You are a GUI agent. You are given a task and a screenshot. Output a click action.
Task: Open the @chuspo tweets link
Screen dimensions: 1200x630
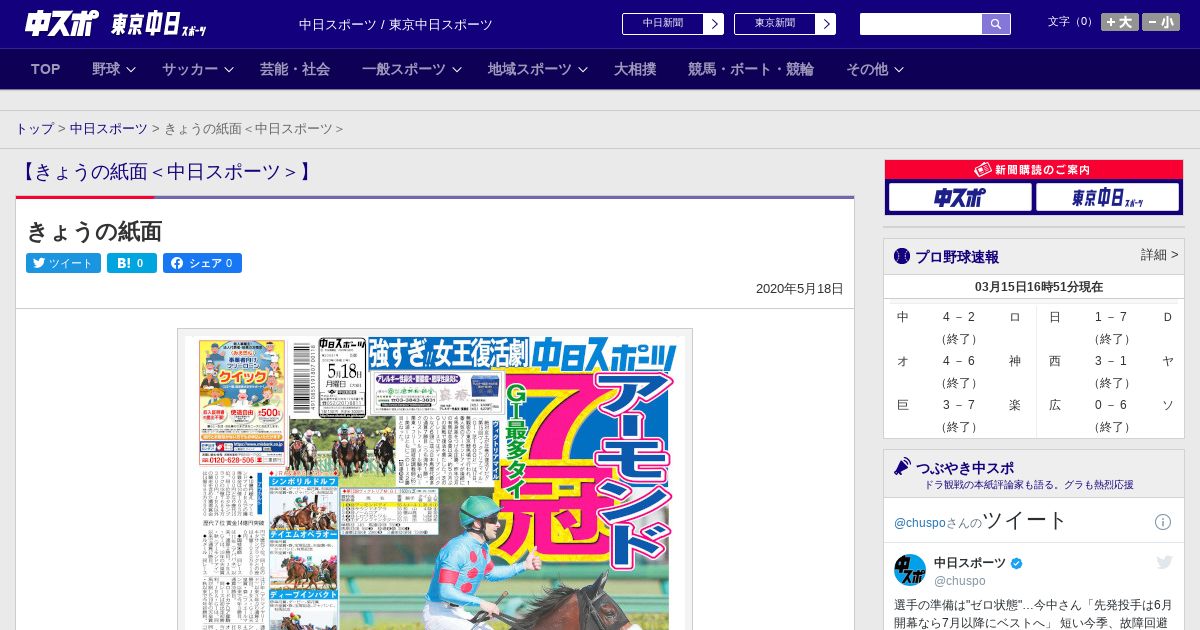[x=919, y=522]
